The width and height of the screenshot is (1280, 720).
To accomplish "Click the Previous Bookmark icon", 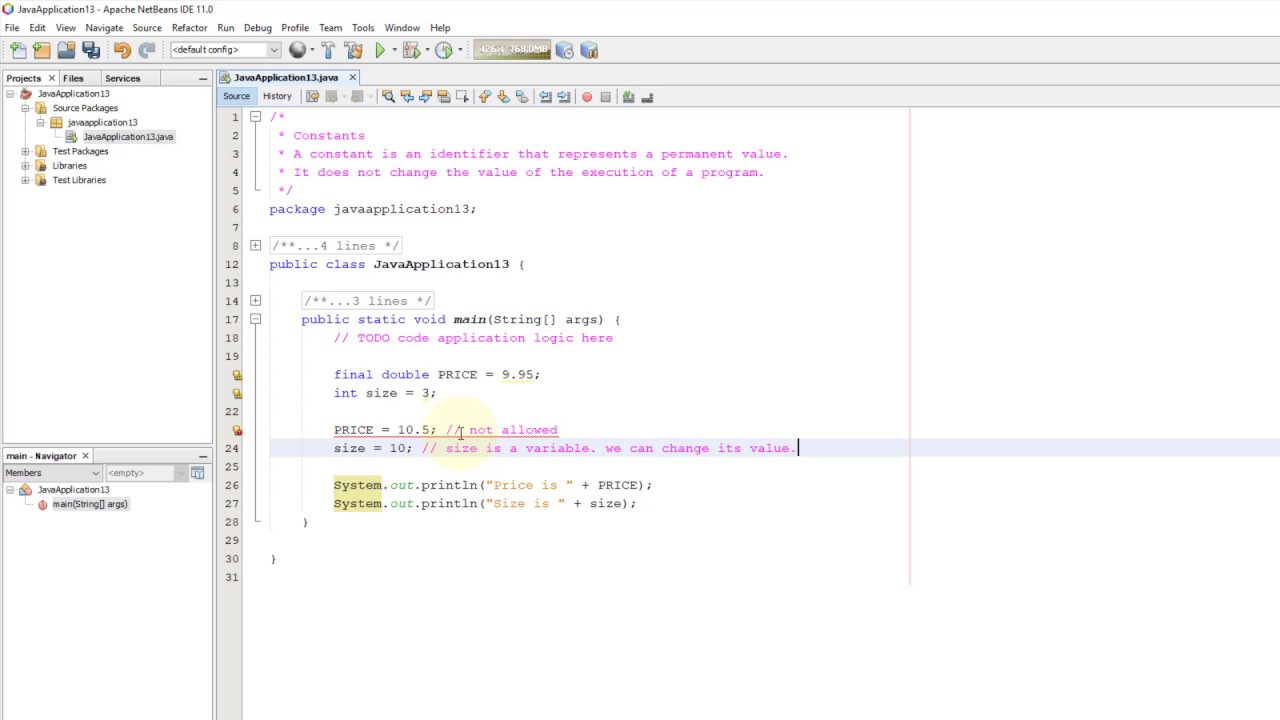I will pos(485,97).
